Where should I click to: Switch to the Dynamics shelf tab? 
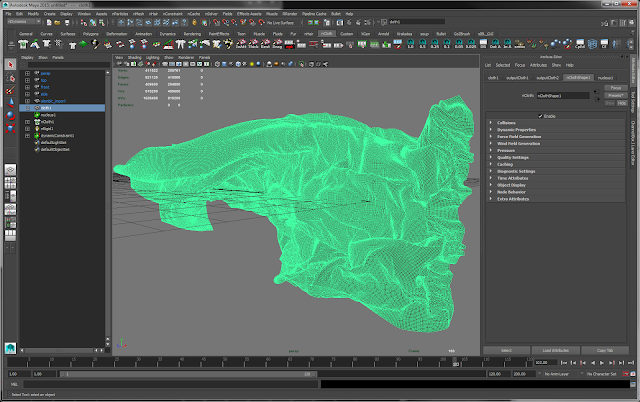[x=167, y=34]
